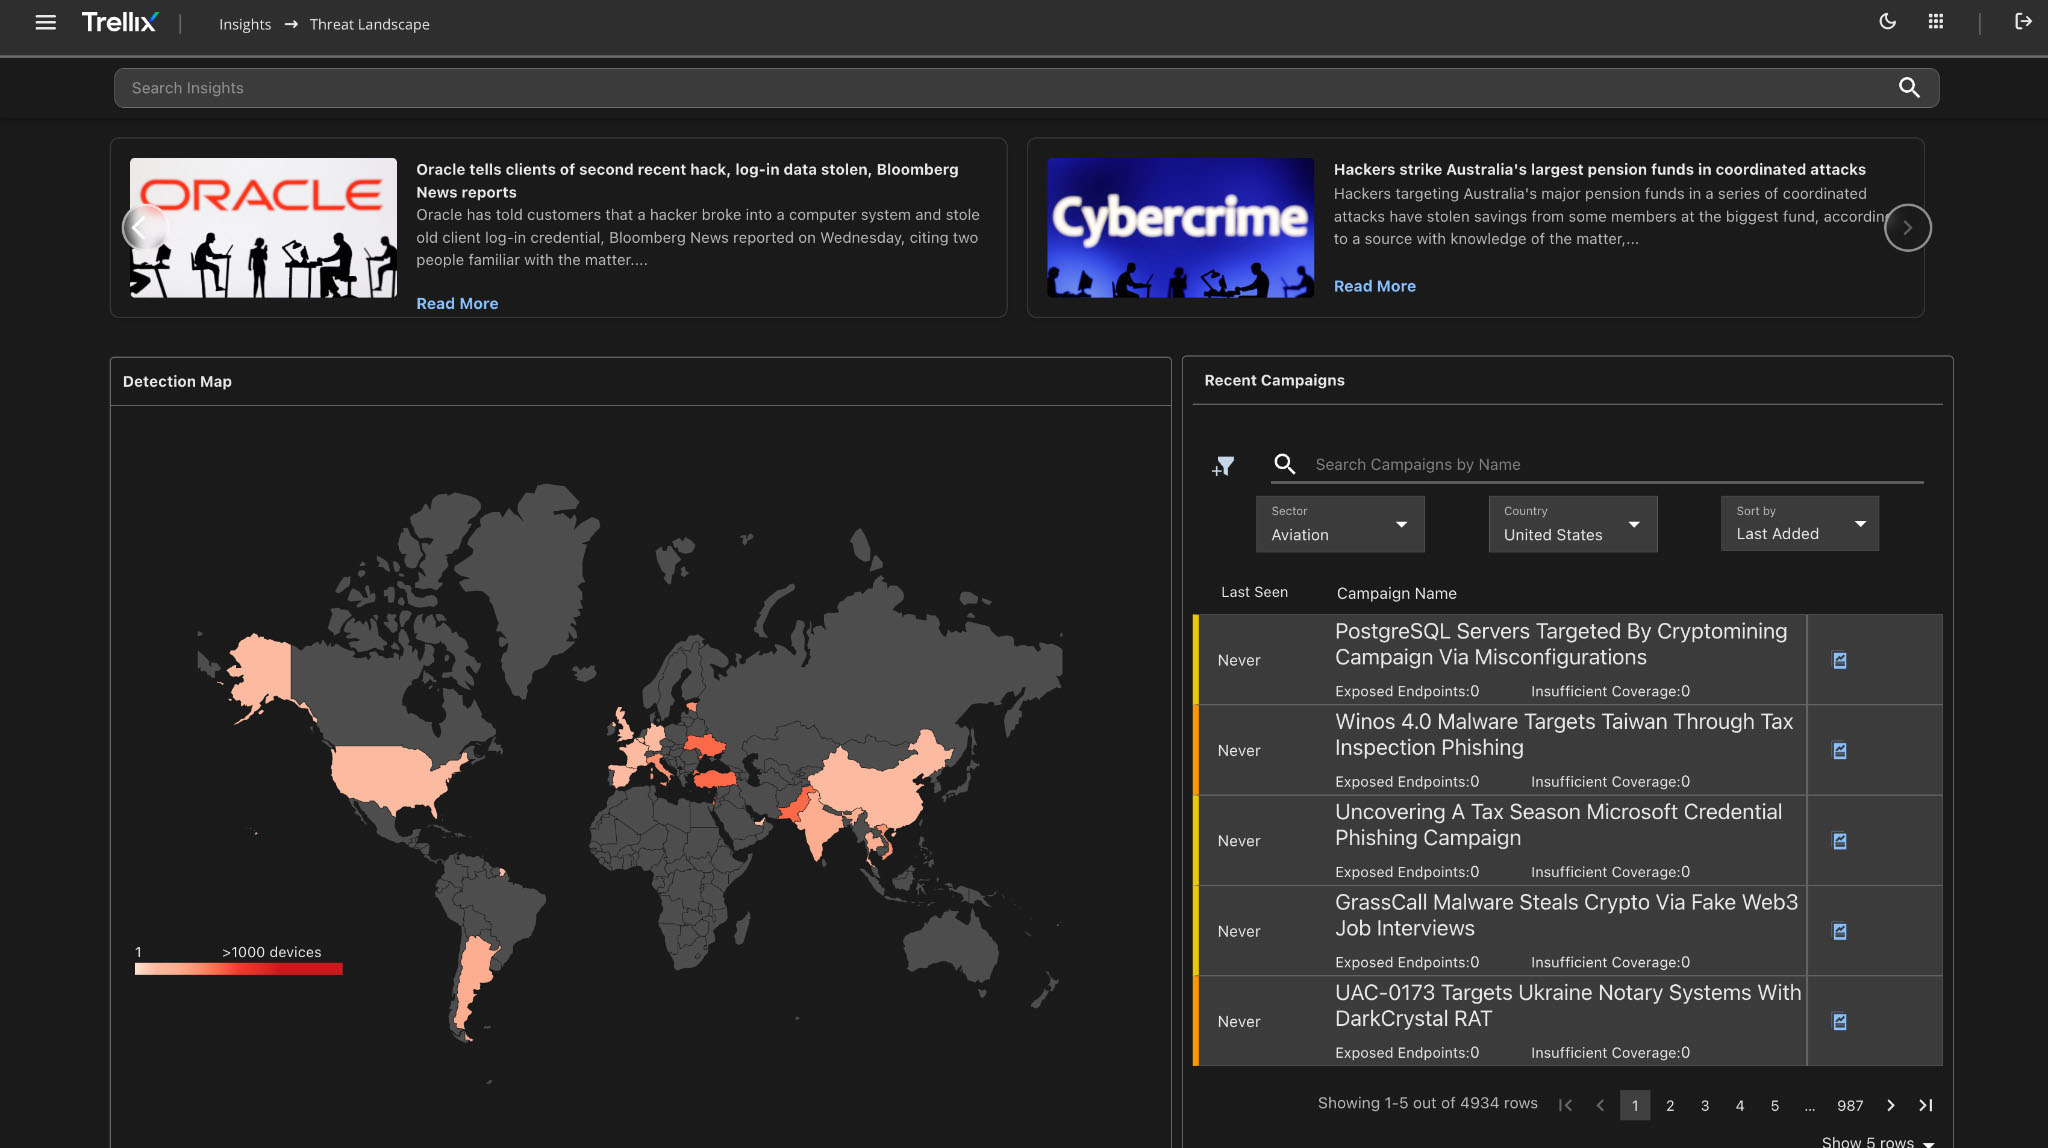
Task: Go to previous campaigns page
Action: (x=1600, y=1105)
